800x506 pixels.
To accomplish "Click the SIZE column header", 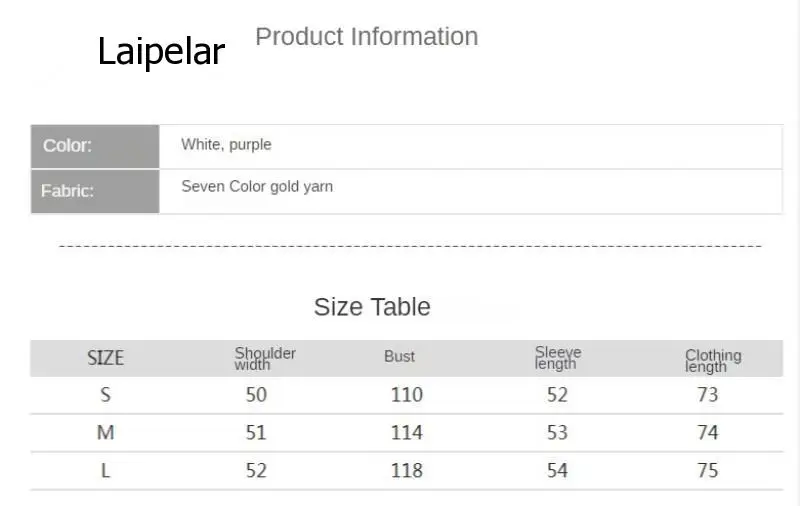I will (105, 358).
